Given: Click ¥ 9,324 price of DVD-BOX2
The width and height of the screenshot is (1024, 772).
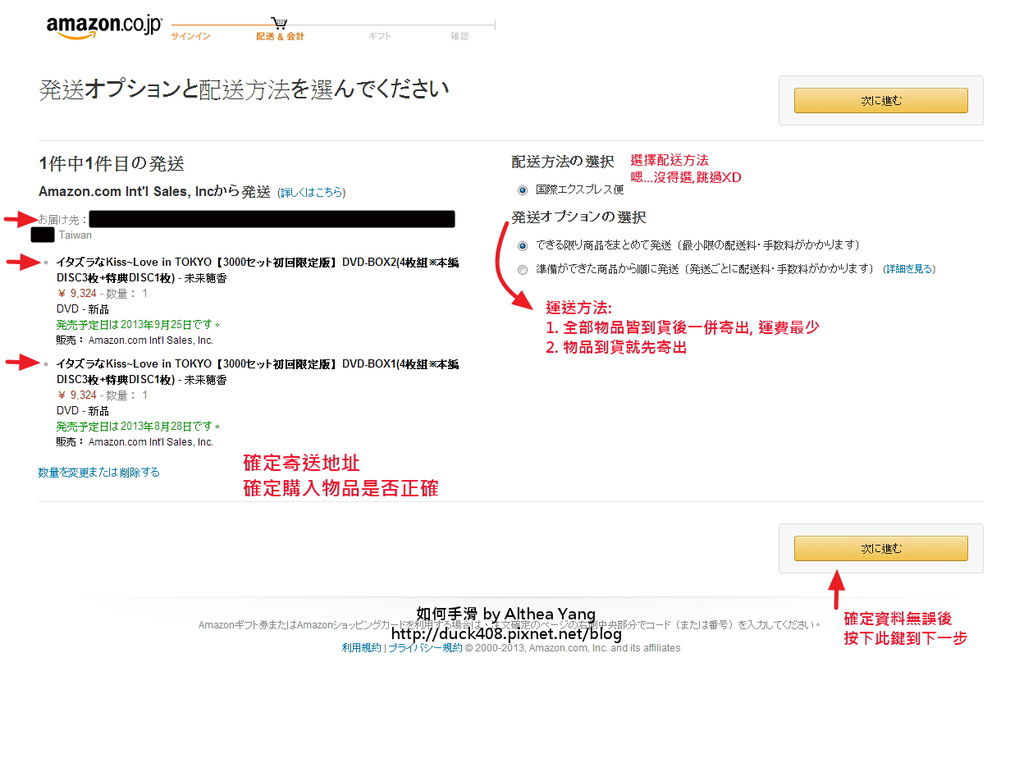Looking at the screenshot, I should click(77, 293).
